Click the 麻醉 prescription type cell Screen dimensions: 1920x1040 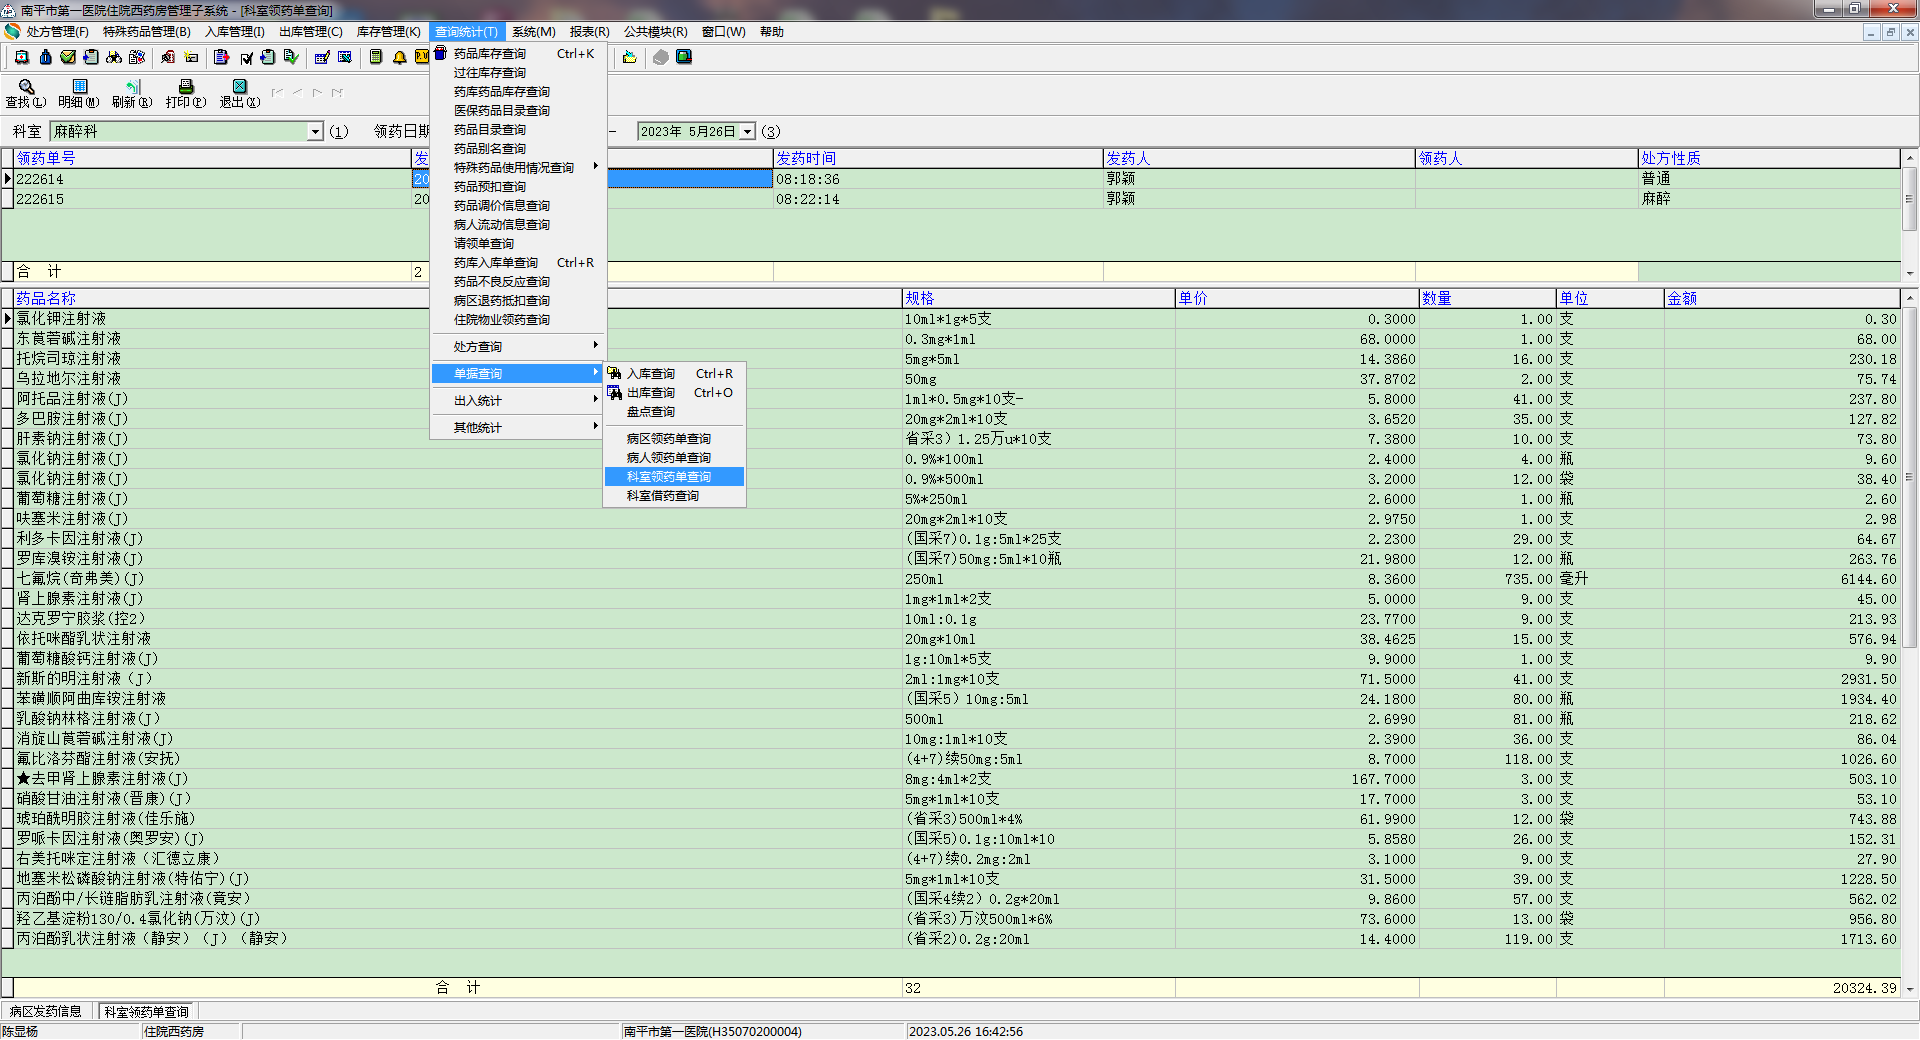pos(1768,199)
